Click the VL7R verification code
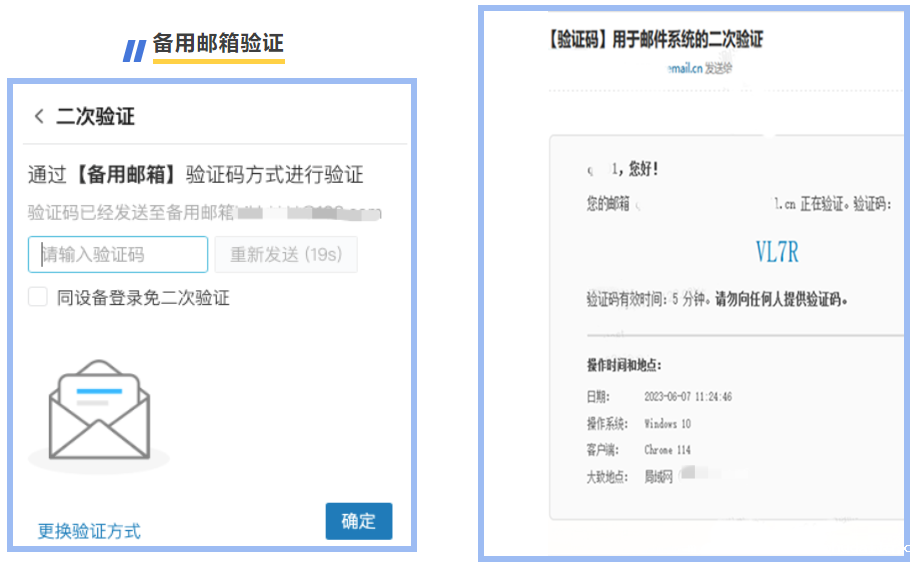The image size is (914, 564). click(x=776, y=252)
